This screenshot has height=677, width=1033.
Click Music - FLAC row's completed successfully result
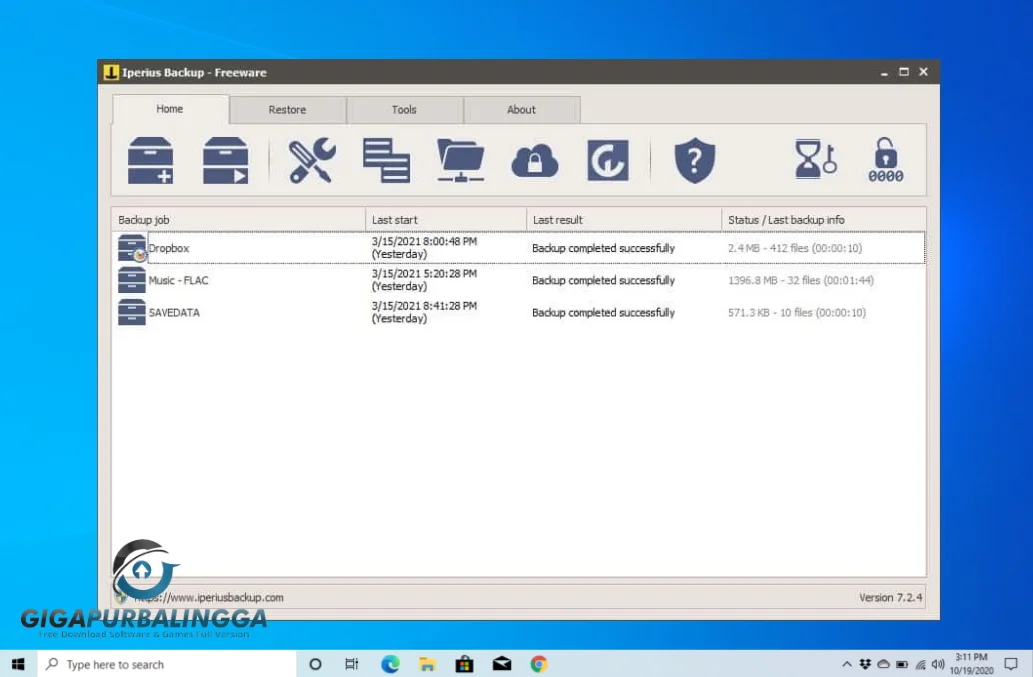coord(603,281)
